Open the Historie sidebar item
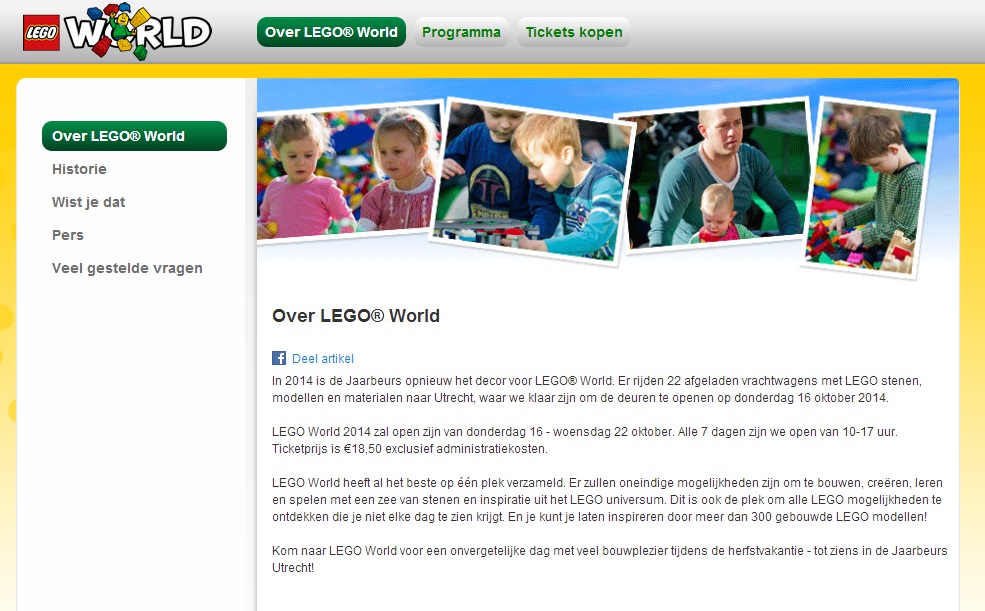The image size is (985, 611). [79, 169]
